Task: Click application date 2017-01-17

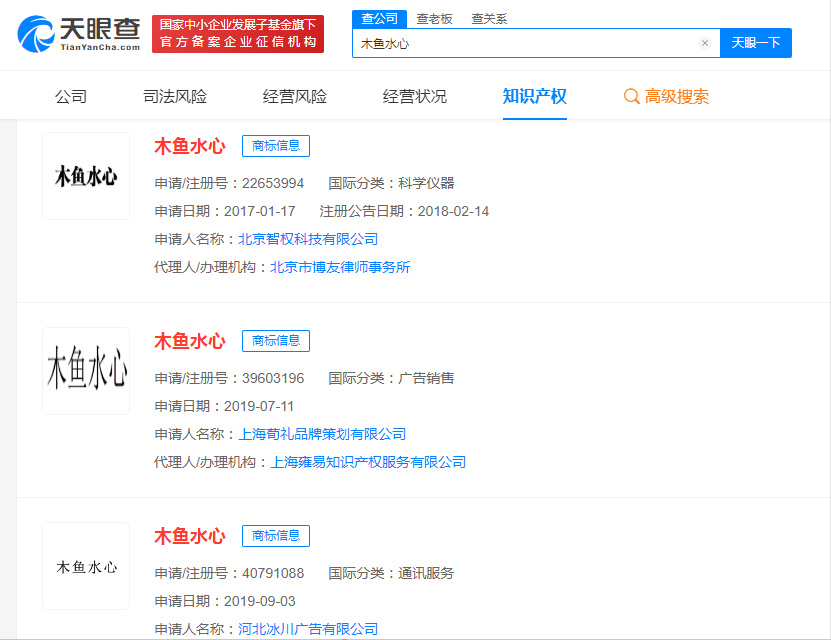Action: 260,211
